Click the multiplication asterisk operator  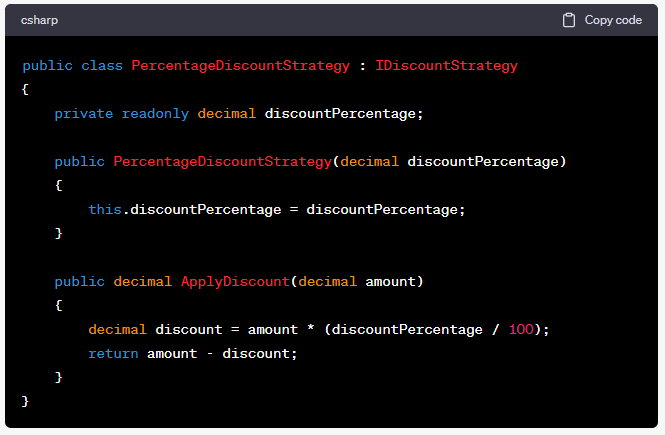pyautogui.click(x=310, y=328)
